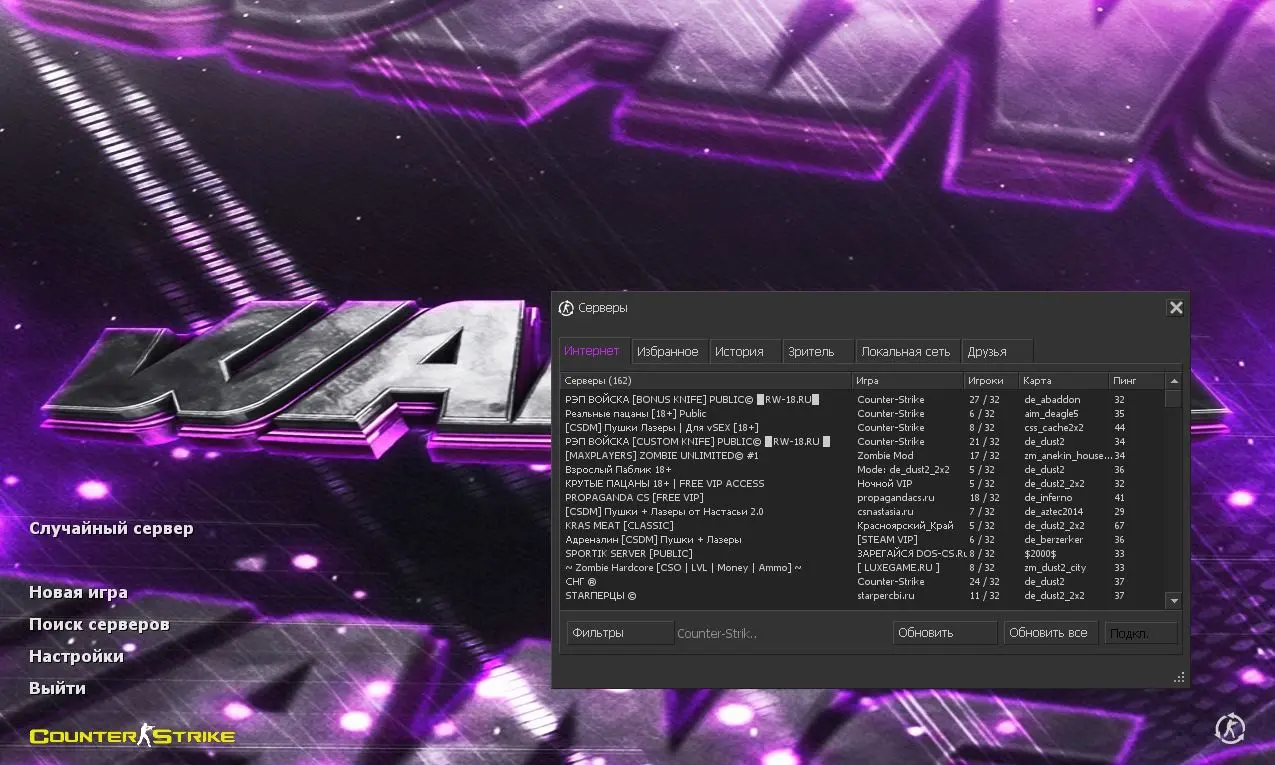
Task: Open Настройки from the main menu
Action: click(76, 656)
